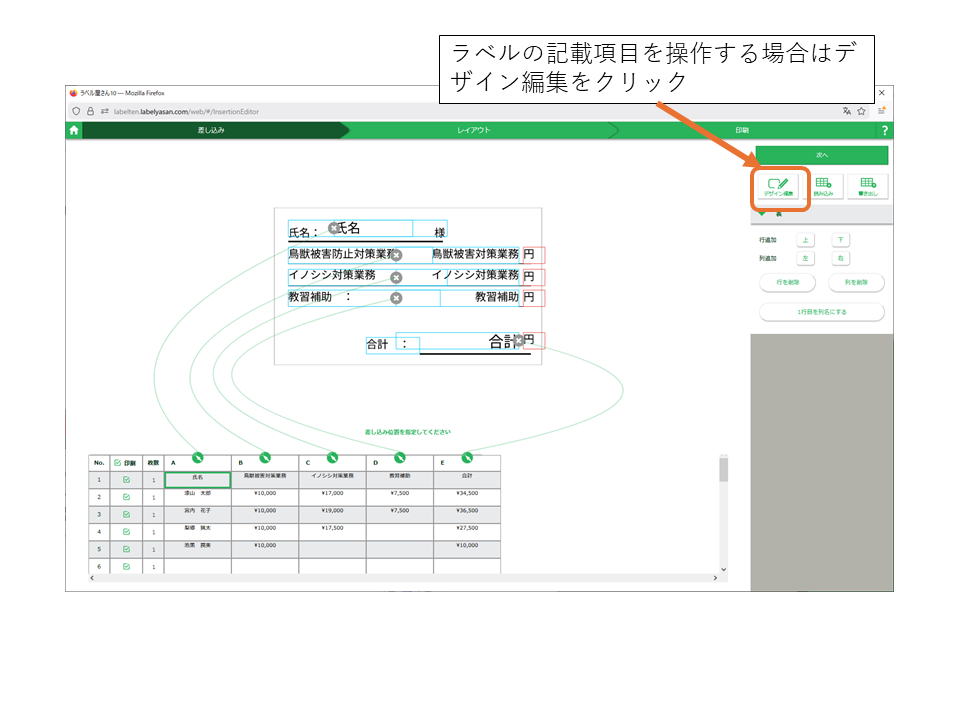Collapse the 表 section with the green triangle
This screenshot has height=720, width=960.
[x=763, y=214]
